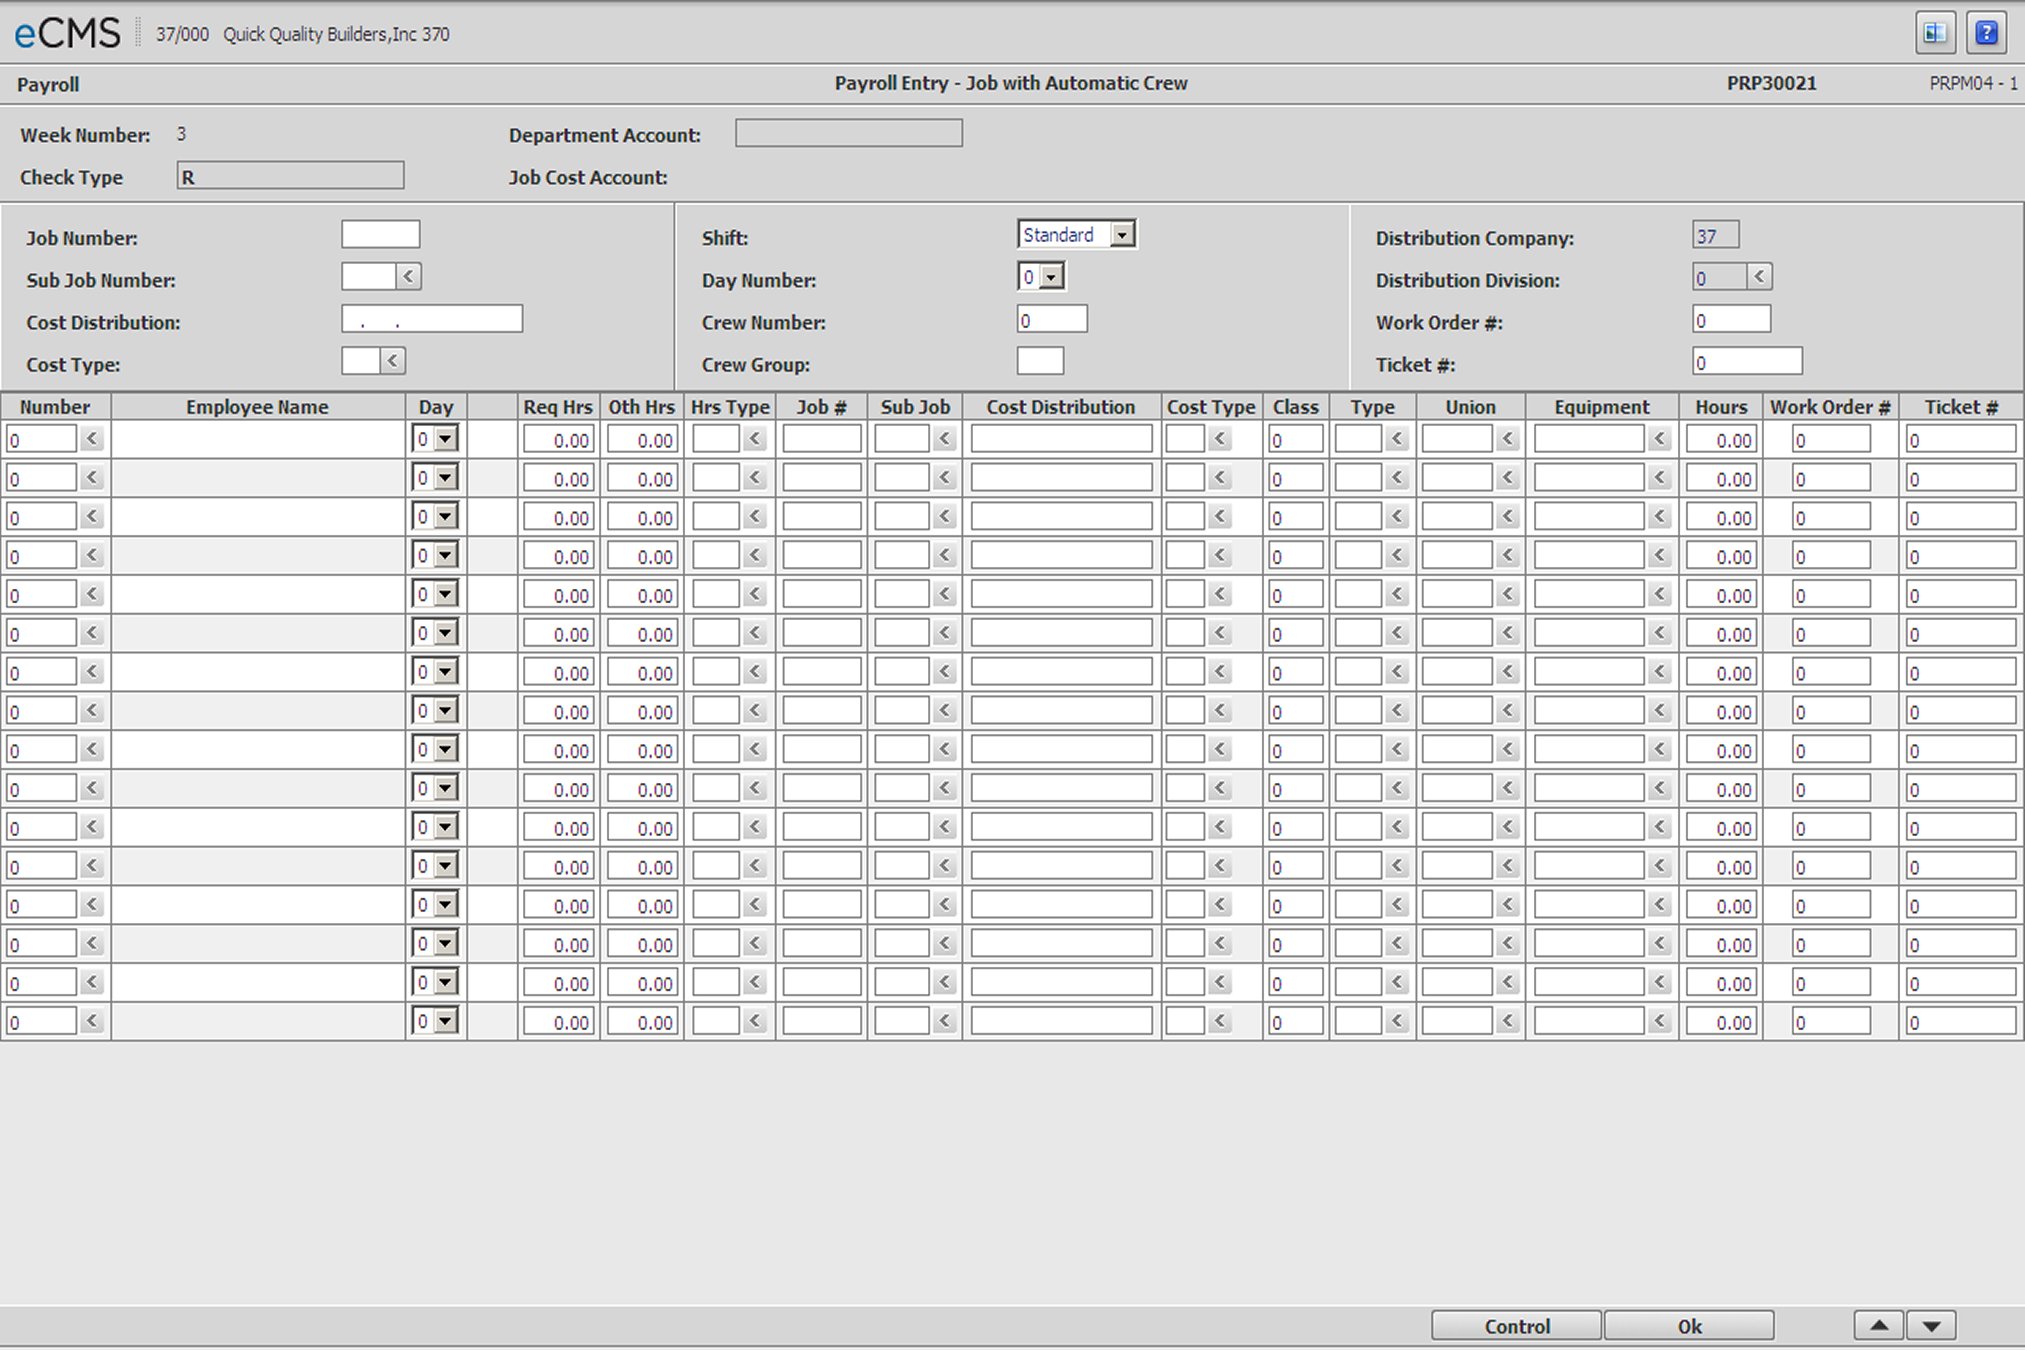This screenshot has height=1350, width=2025.
Task: Expand Day dropdown in last grid row
Action: [446, 1021]
